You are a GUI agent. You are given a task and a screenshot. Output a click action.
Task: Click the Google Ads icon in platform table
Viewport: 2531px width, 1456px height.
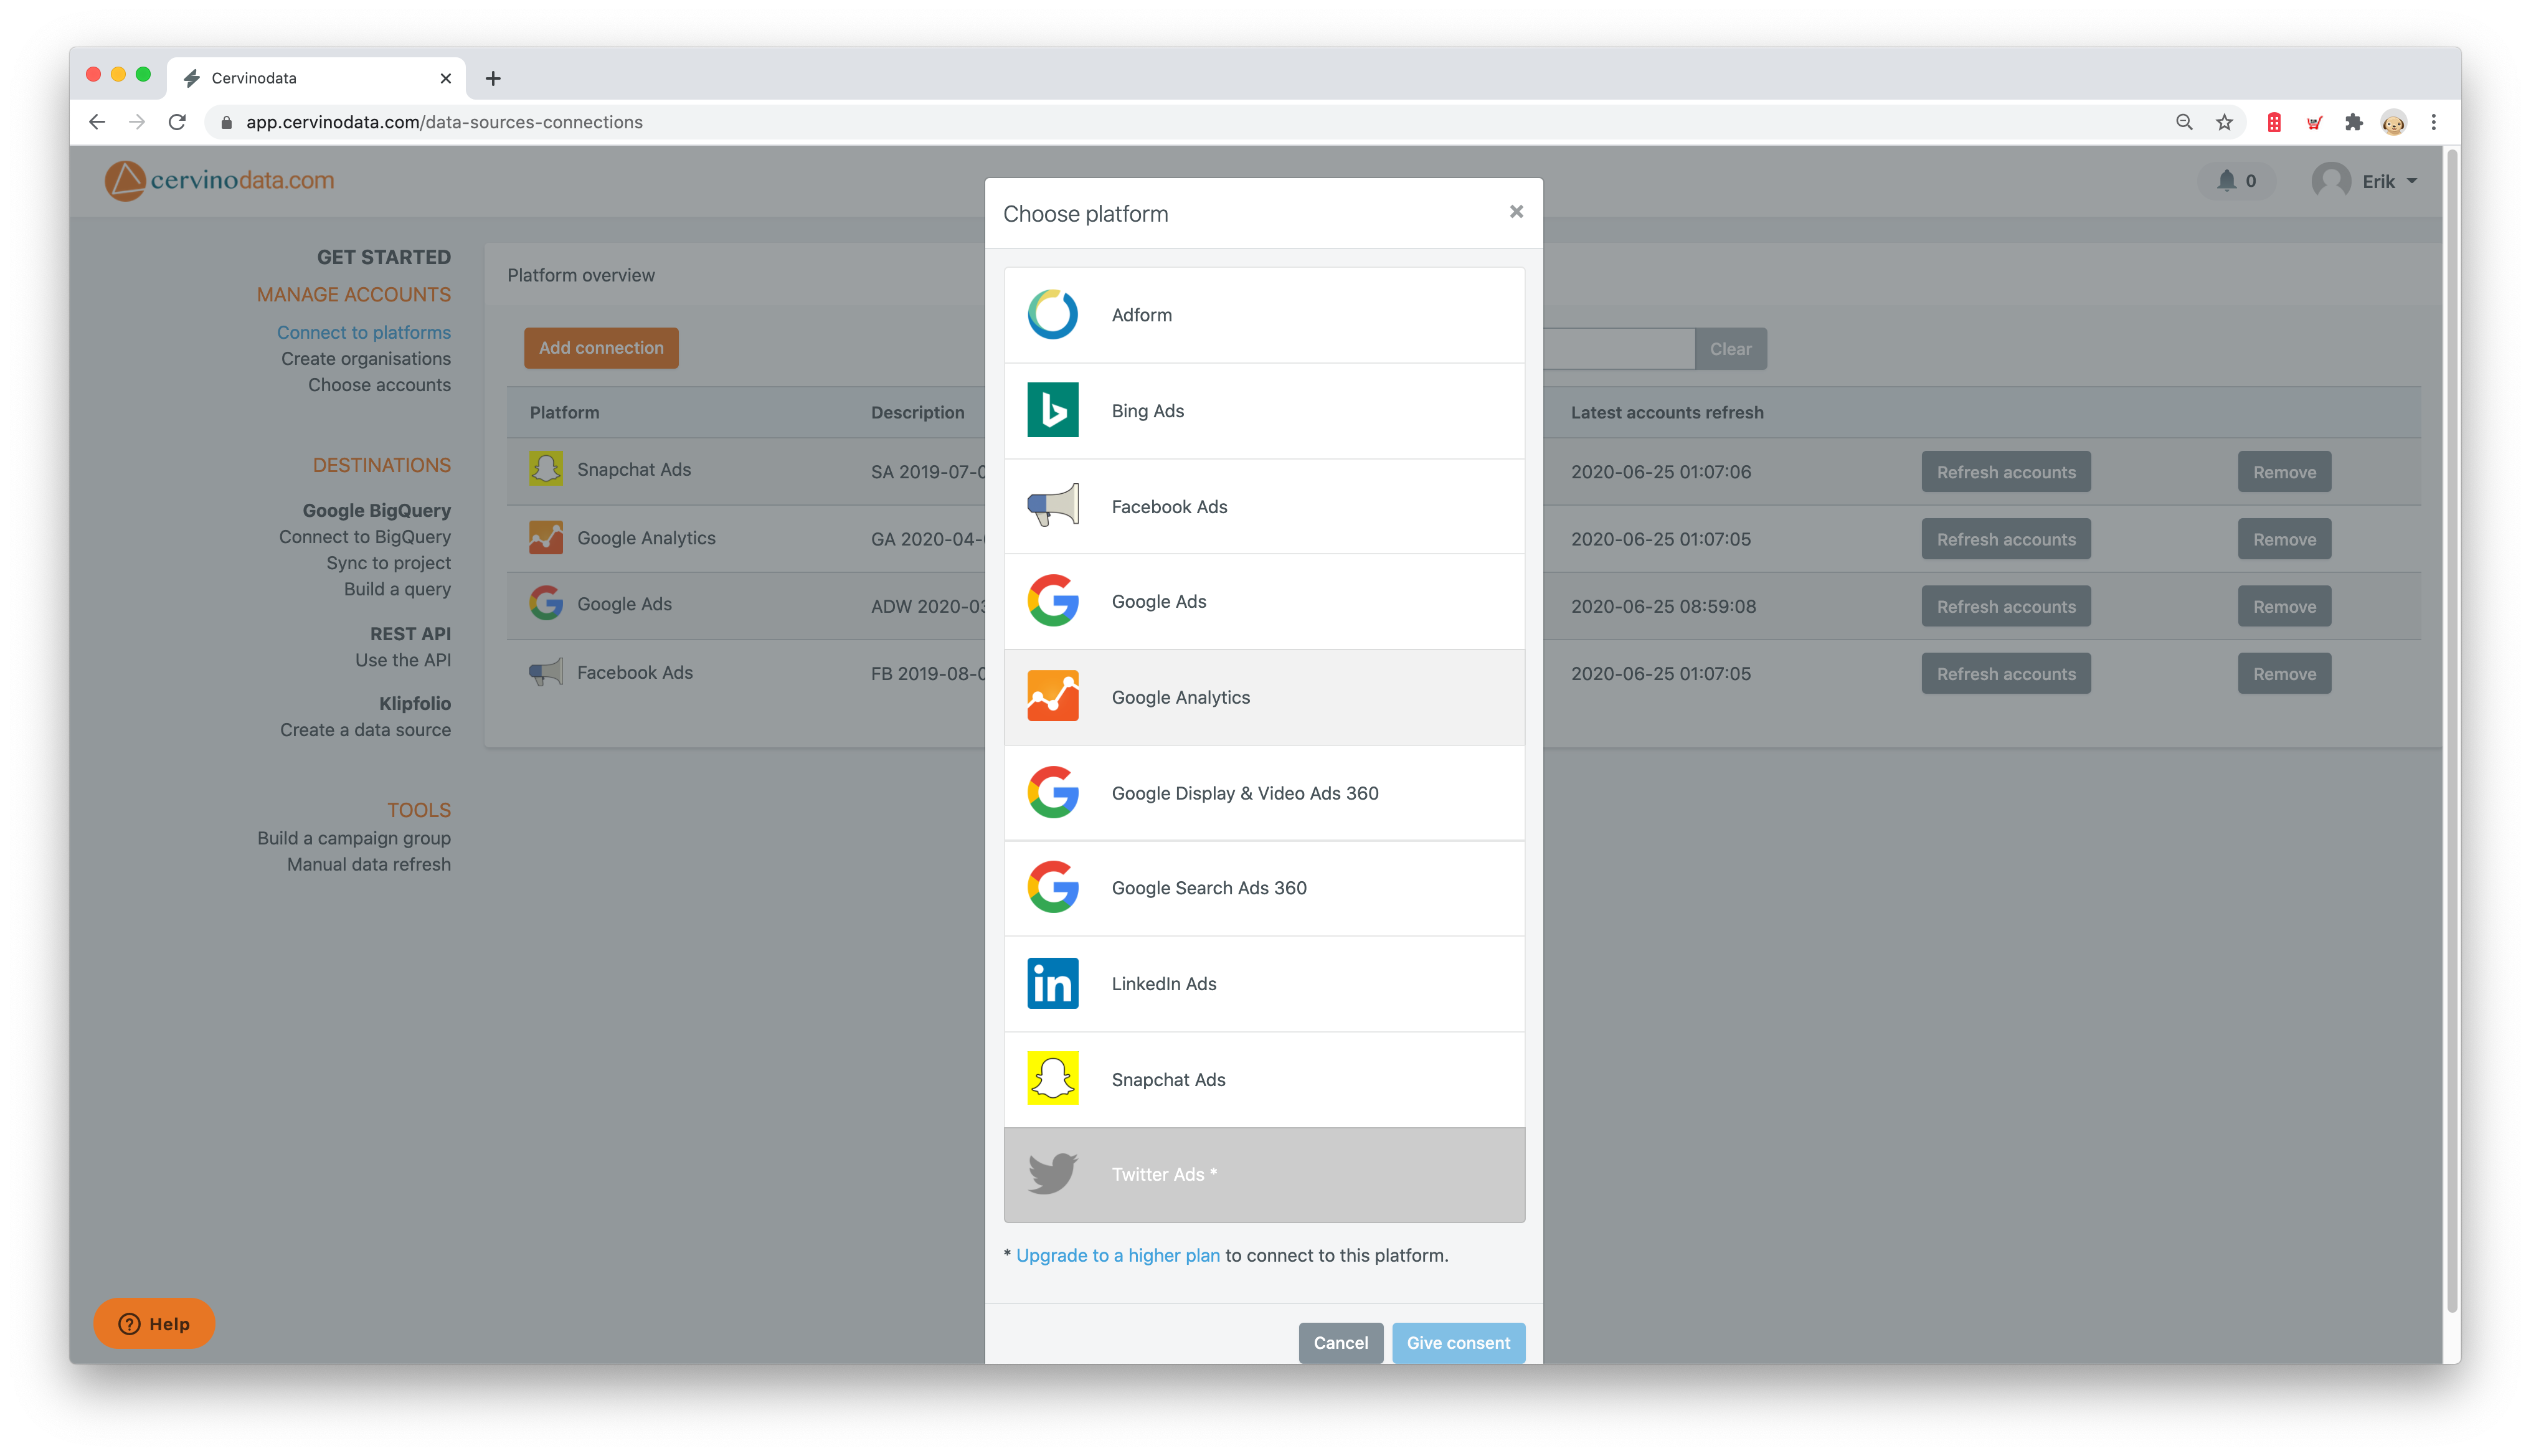pos(545,604)
